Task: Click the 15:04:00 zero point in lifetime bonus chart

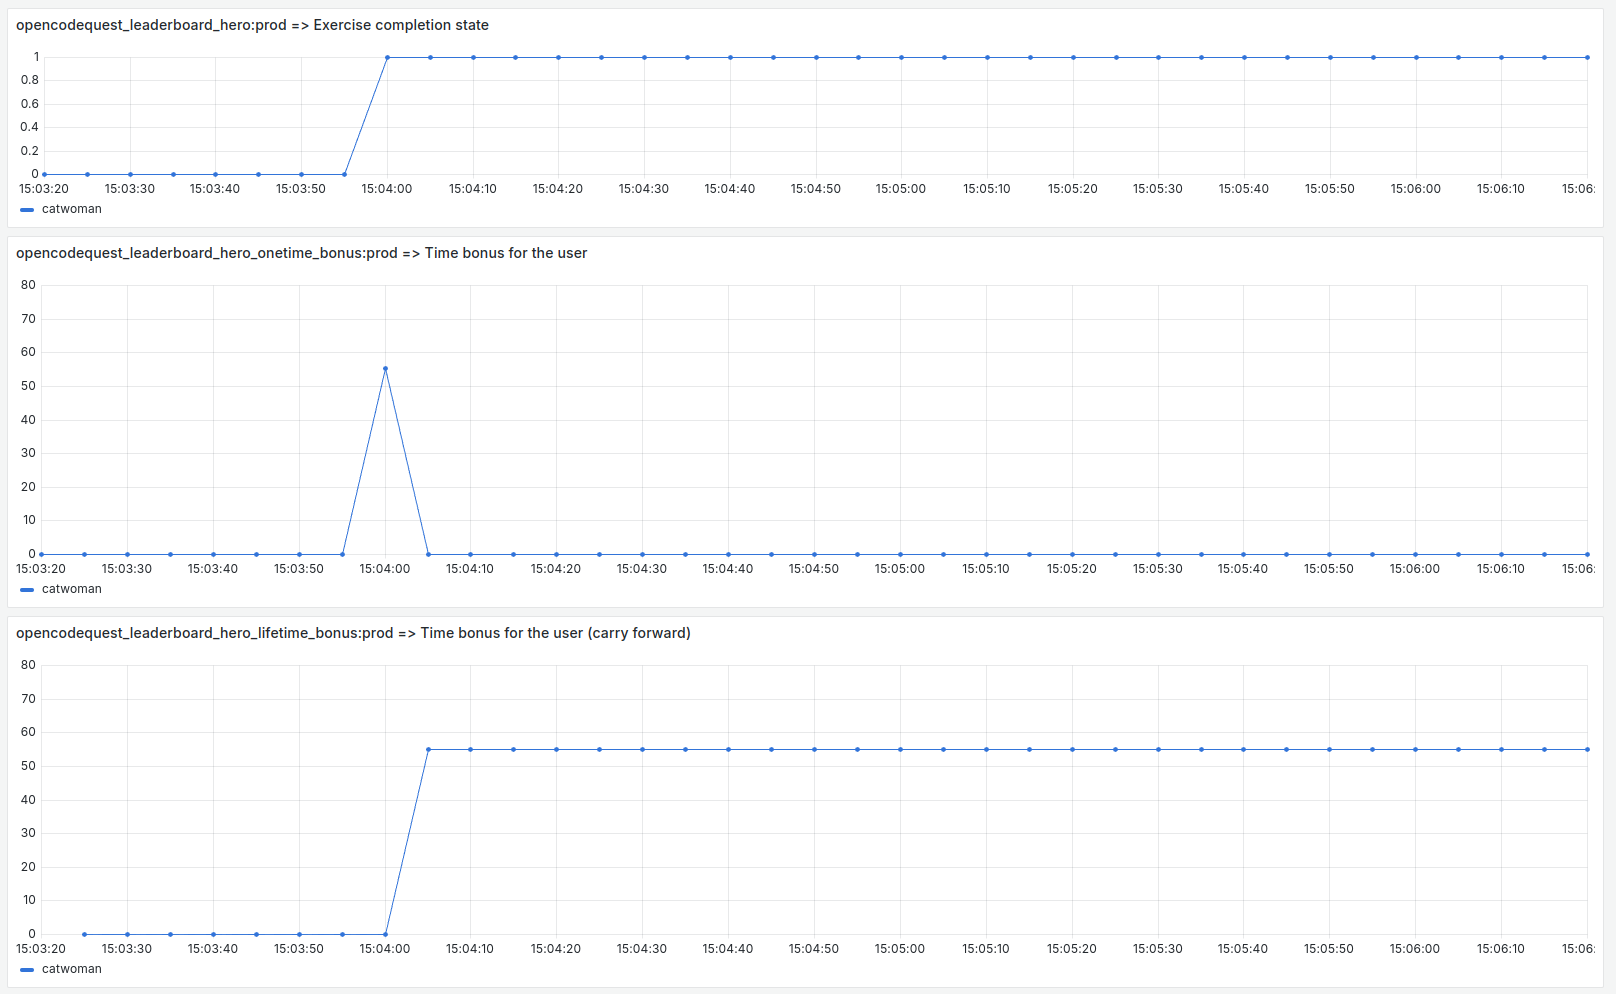Action: [x=385, y=934]
